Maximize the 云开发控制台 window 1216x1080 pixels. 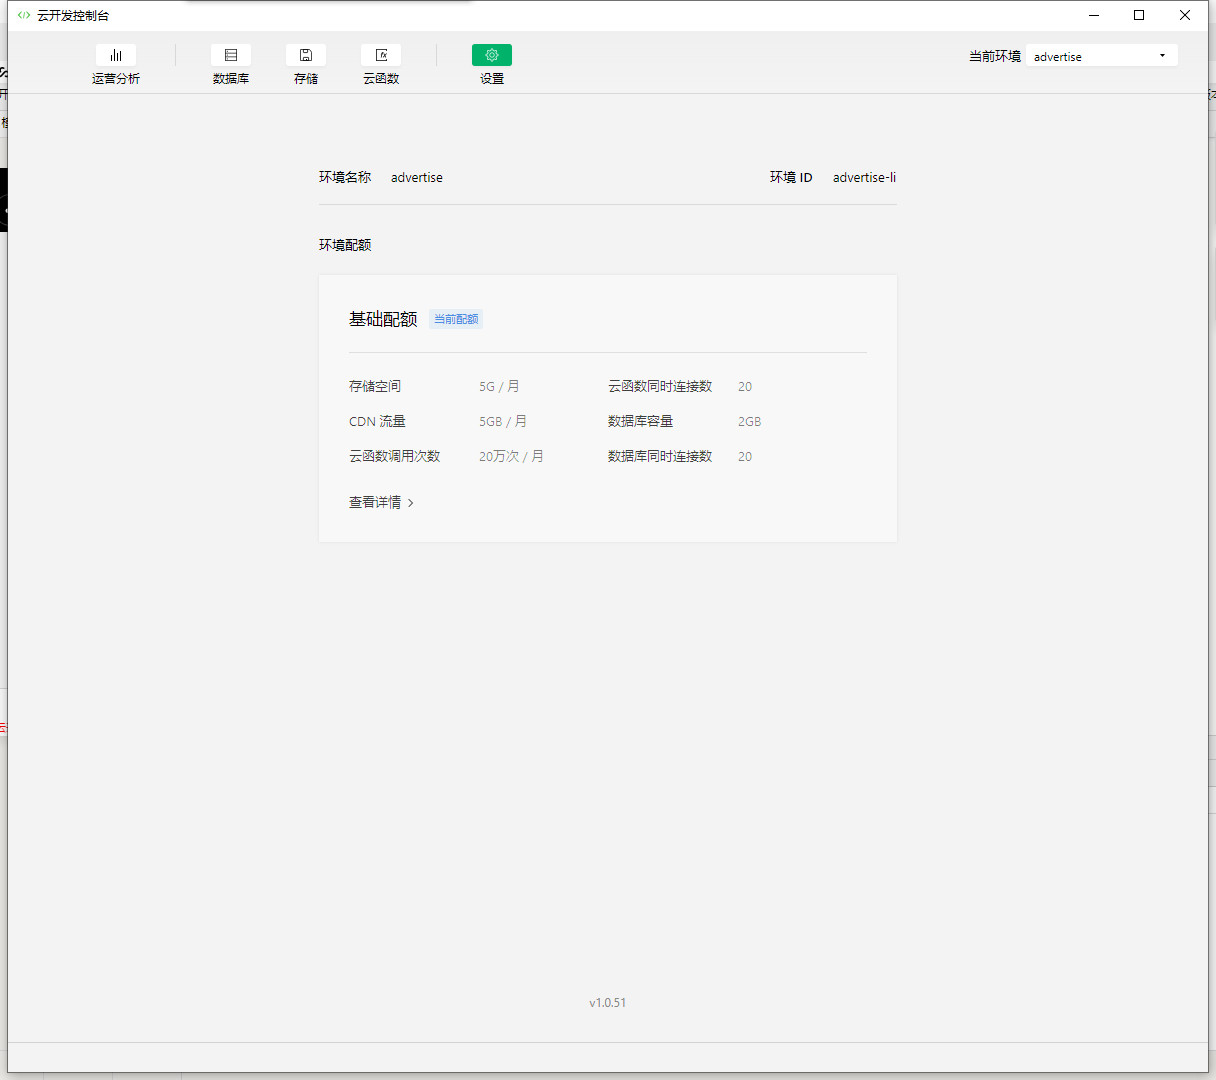coord(1139,15)
